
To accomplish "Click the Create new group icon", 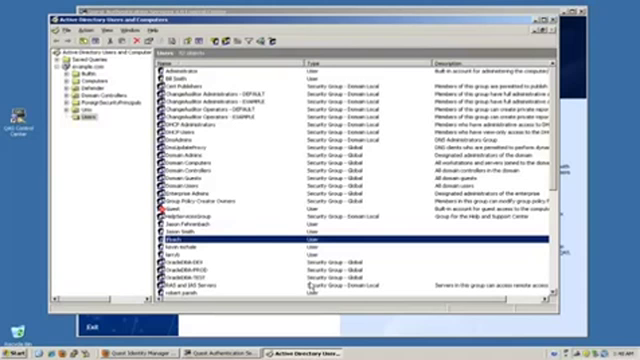I will coord(226,41).
